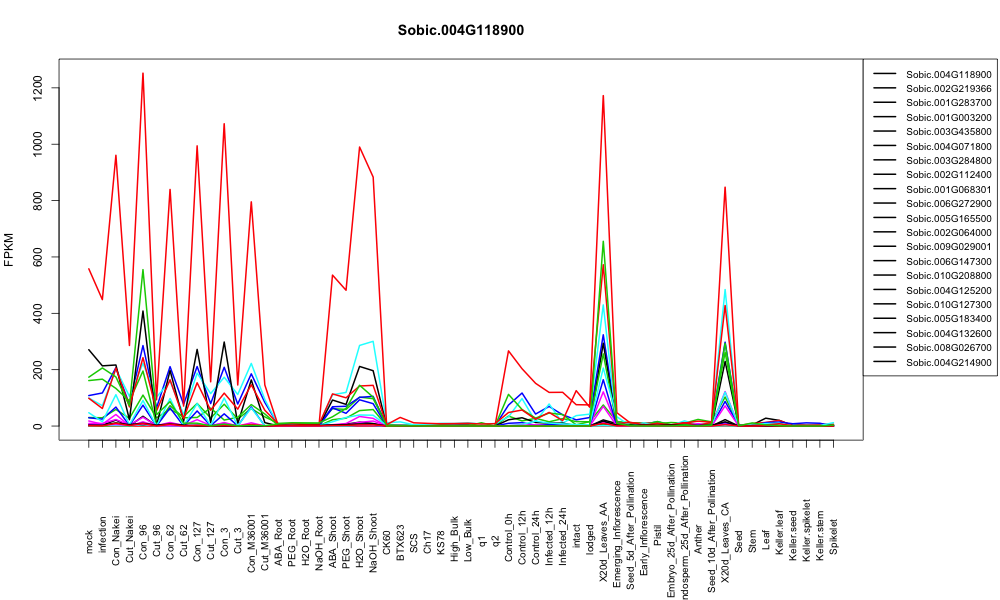Click the x-axis label Keller.leaf
Image resolution: width=1000 pixels, height=600 pixels.
coord(779,532)
